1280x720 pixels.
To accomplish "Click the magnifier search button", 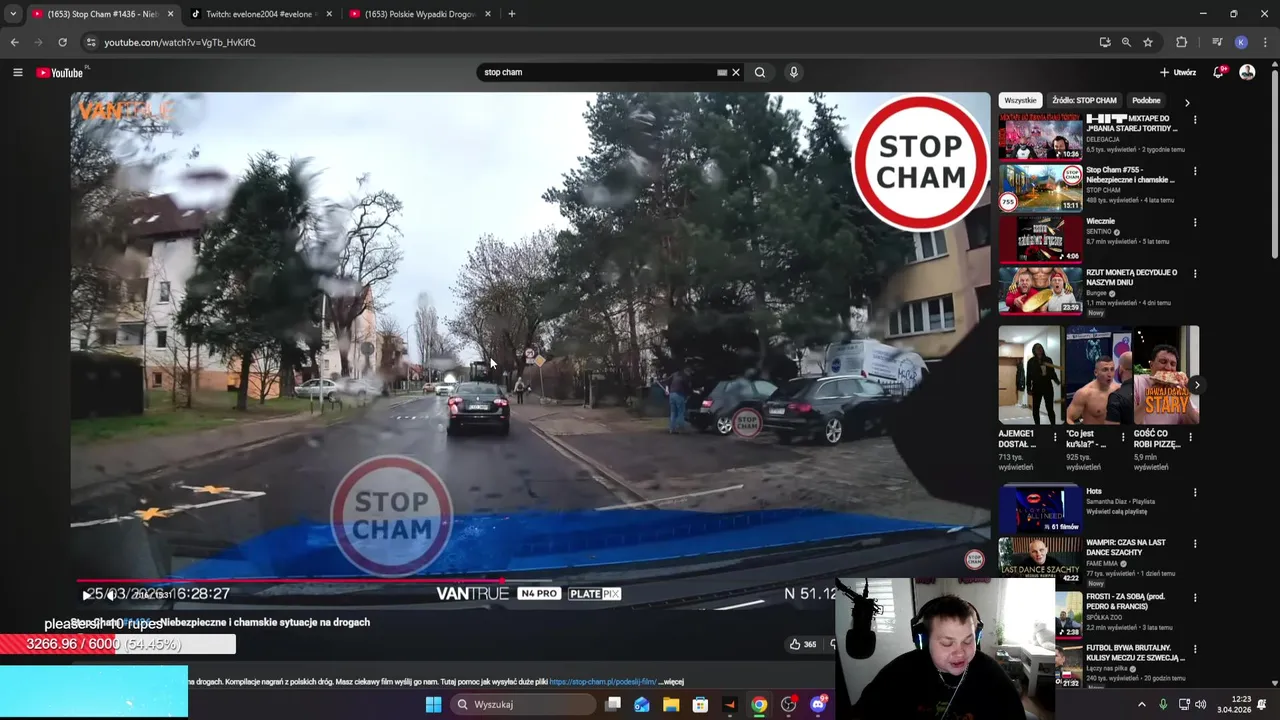I will tap(760, 72).
